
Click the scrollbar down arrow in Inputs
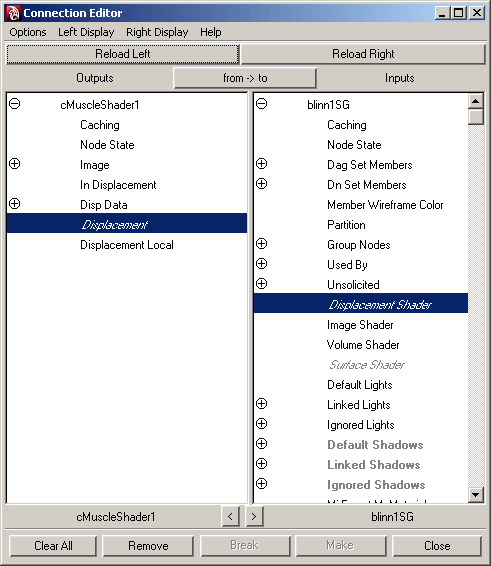[476, 495]
